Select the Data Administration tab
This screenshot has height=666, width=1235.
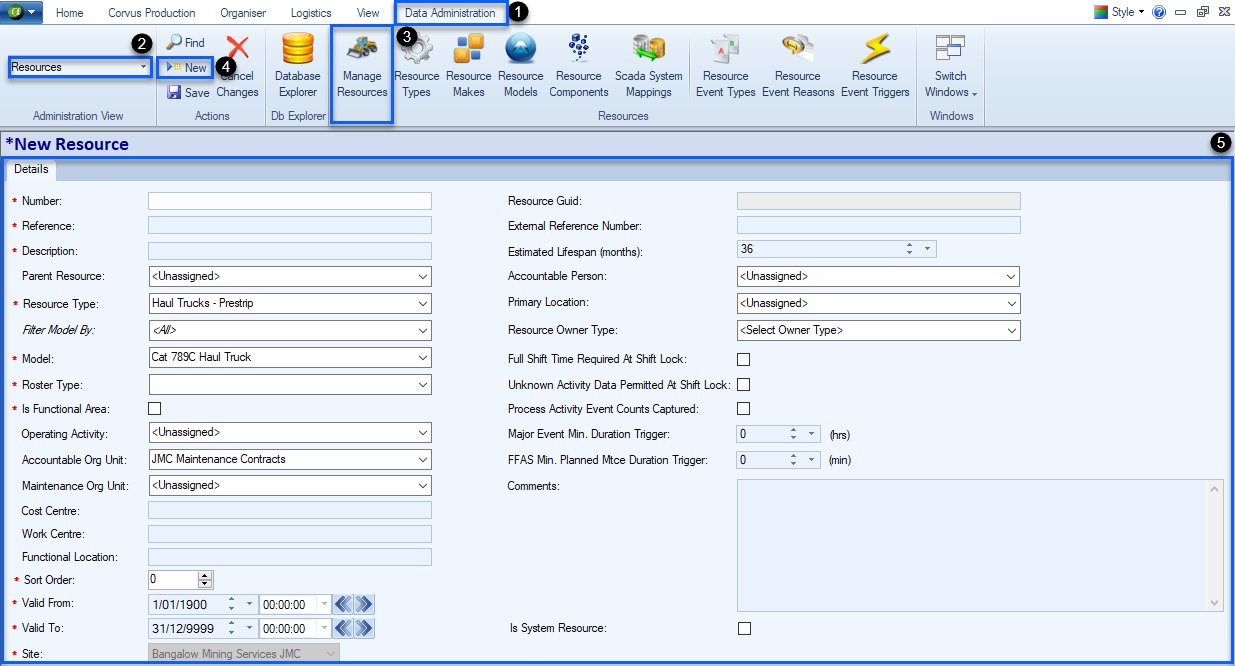coord(450,13)
